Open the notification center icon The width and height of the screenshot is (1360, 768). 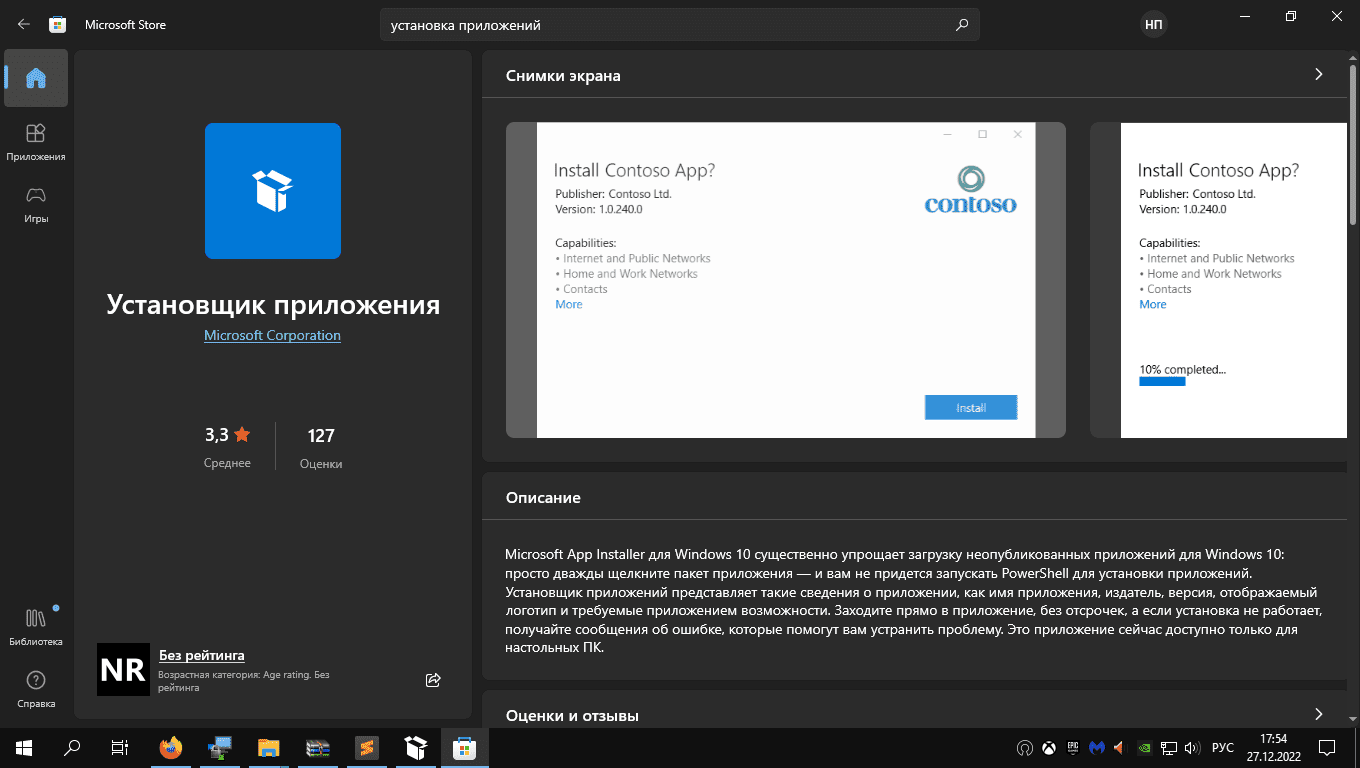tap(1327, 747)
